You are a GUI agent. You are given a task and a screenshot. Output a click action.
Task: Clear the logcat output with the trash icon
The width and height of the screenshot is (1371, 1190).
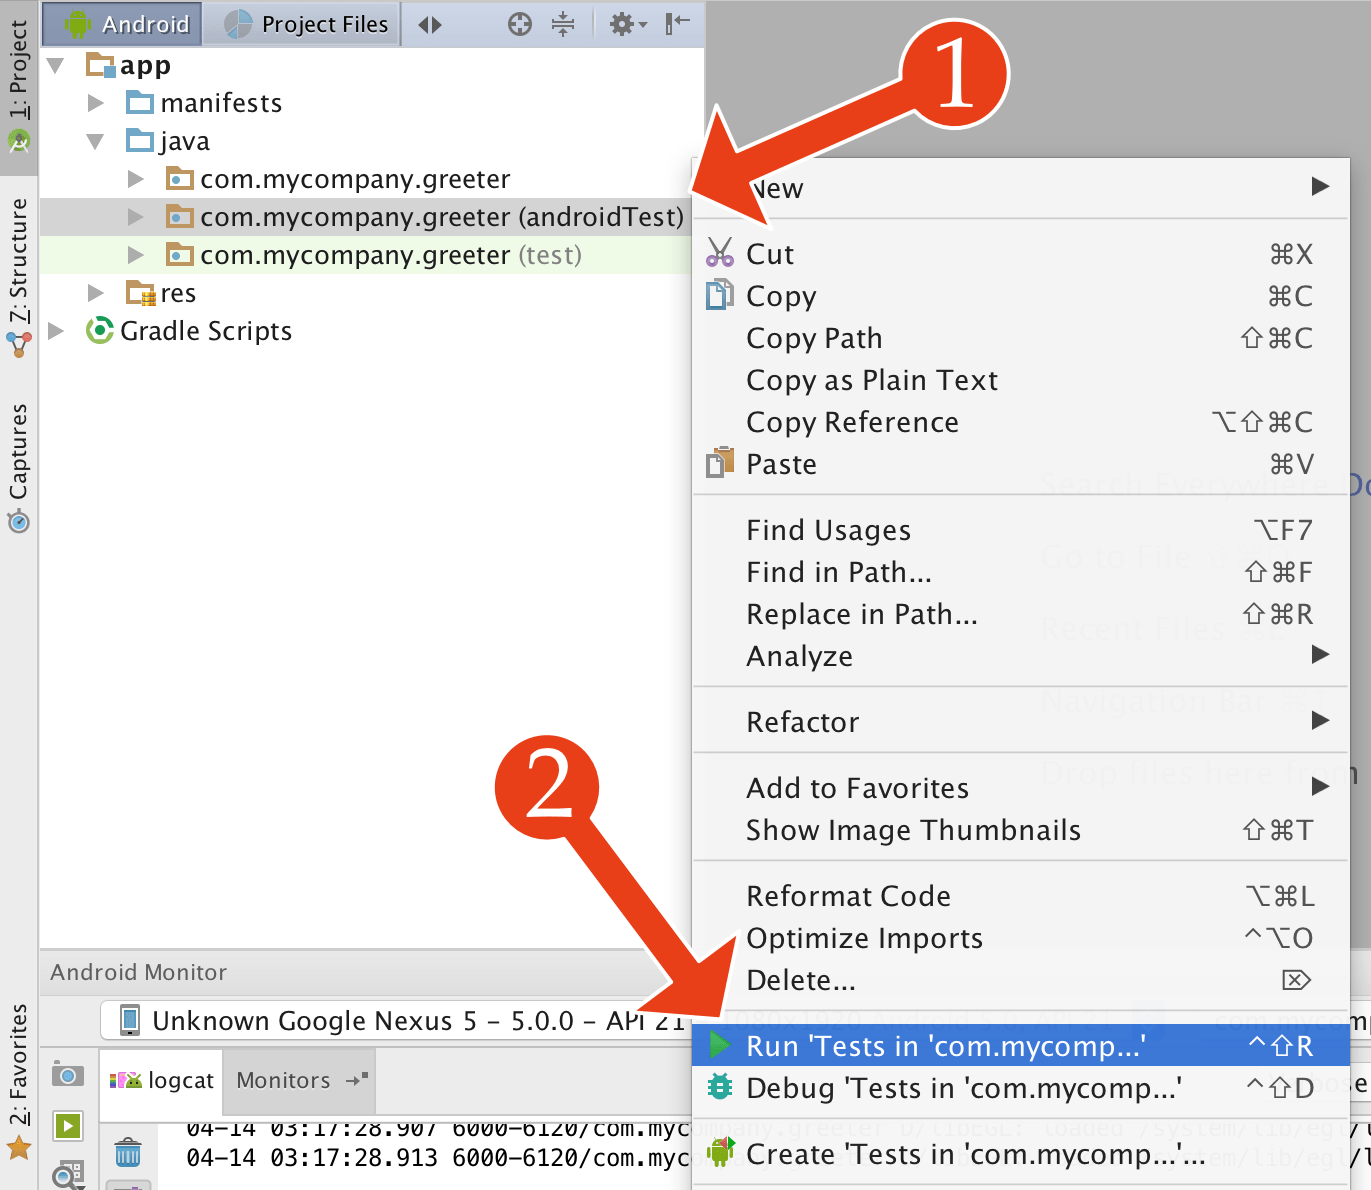128,1153
